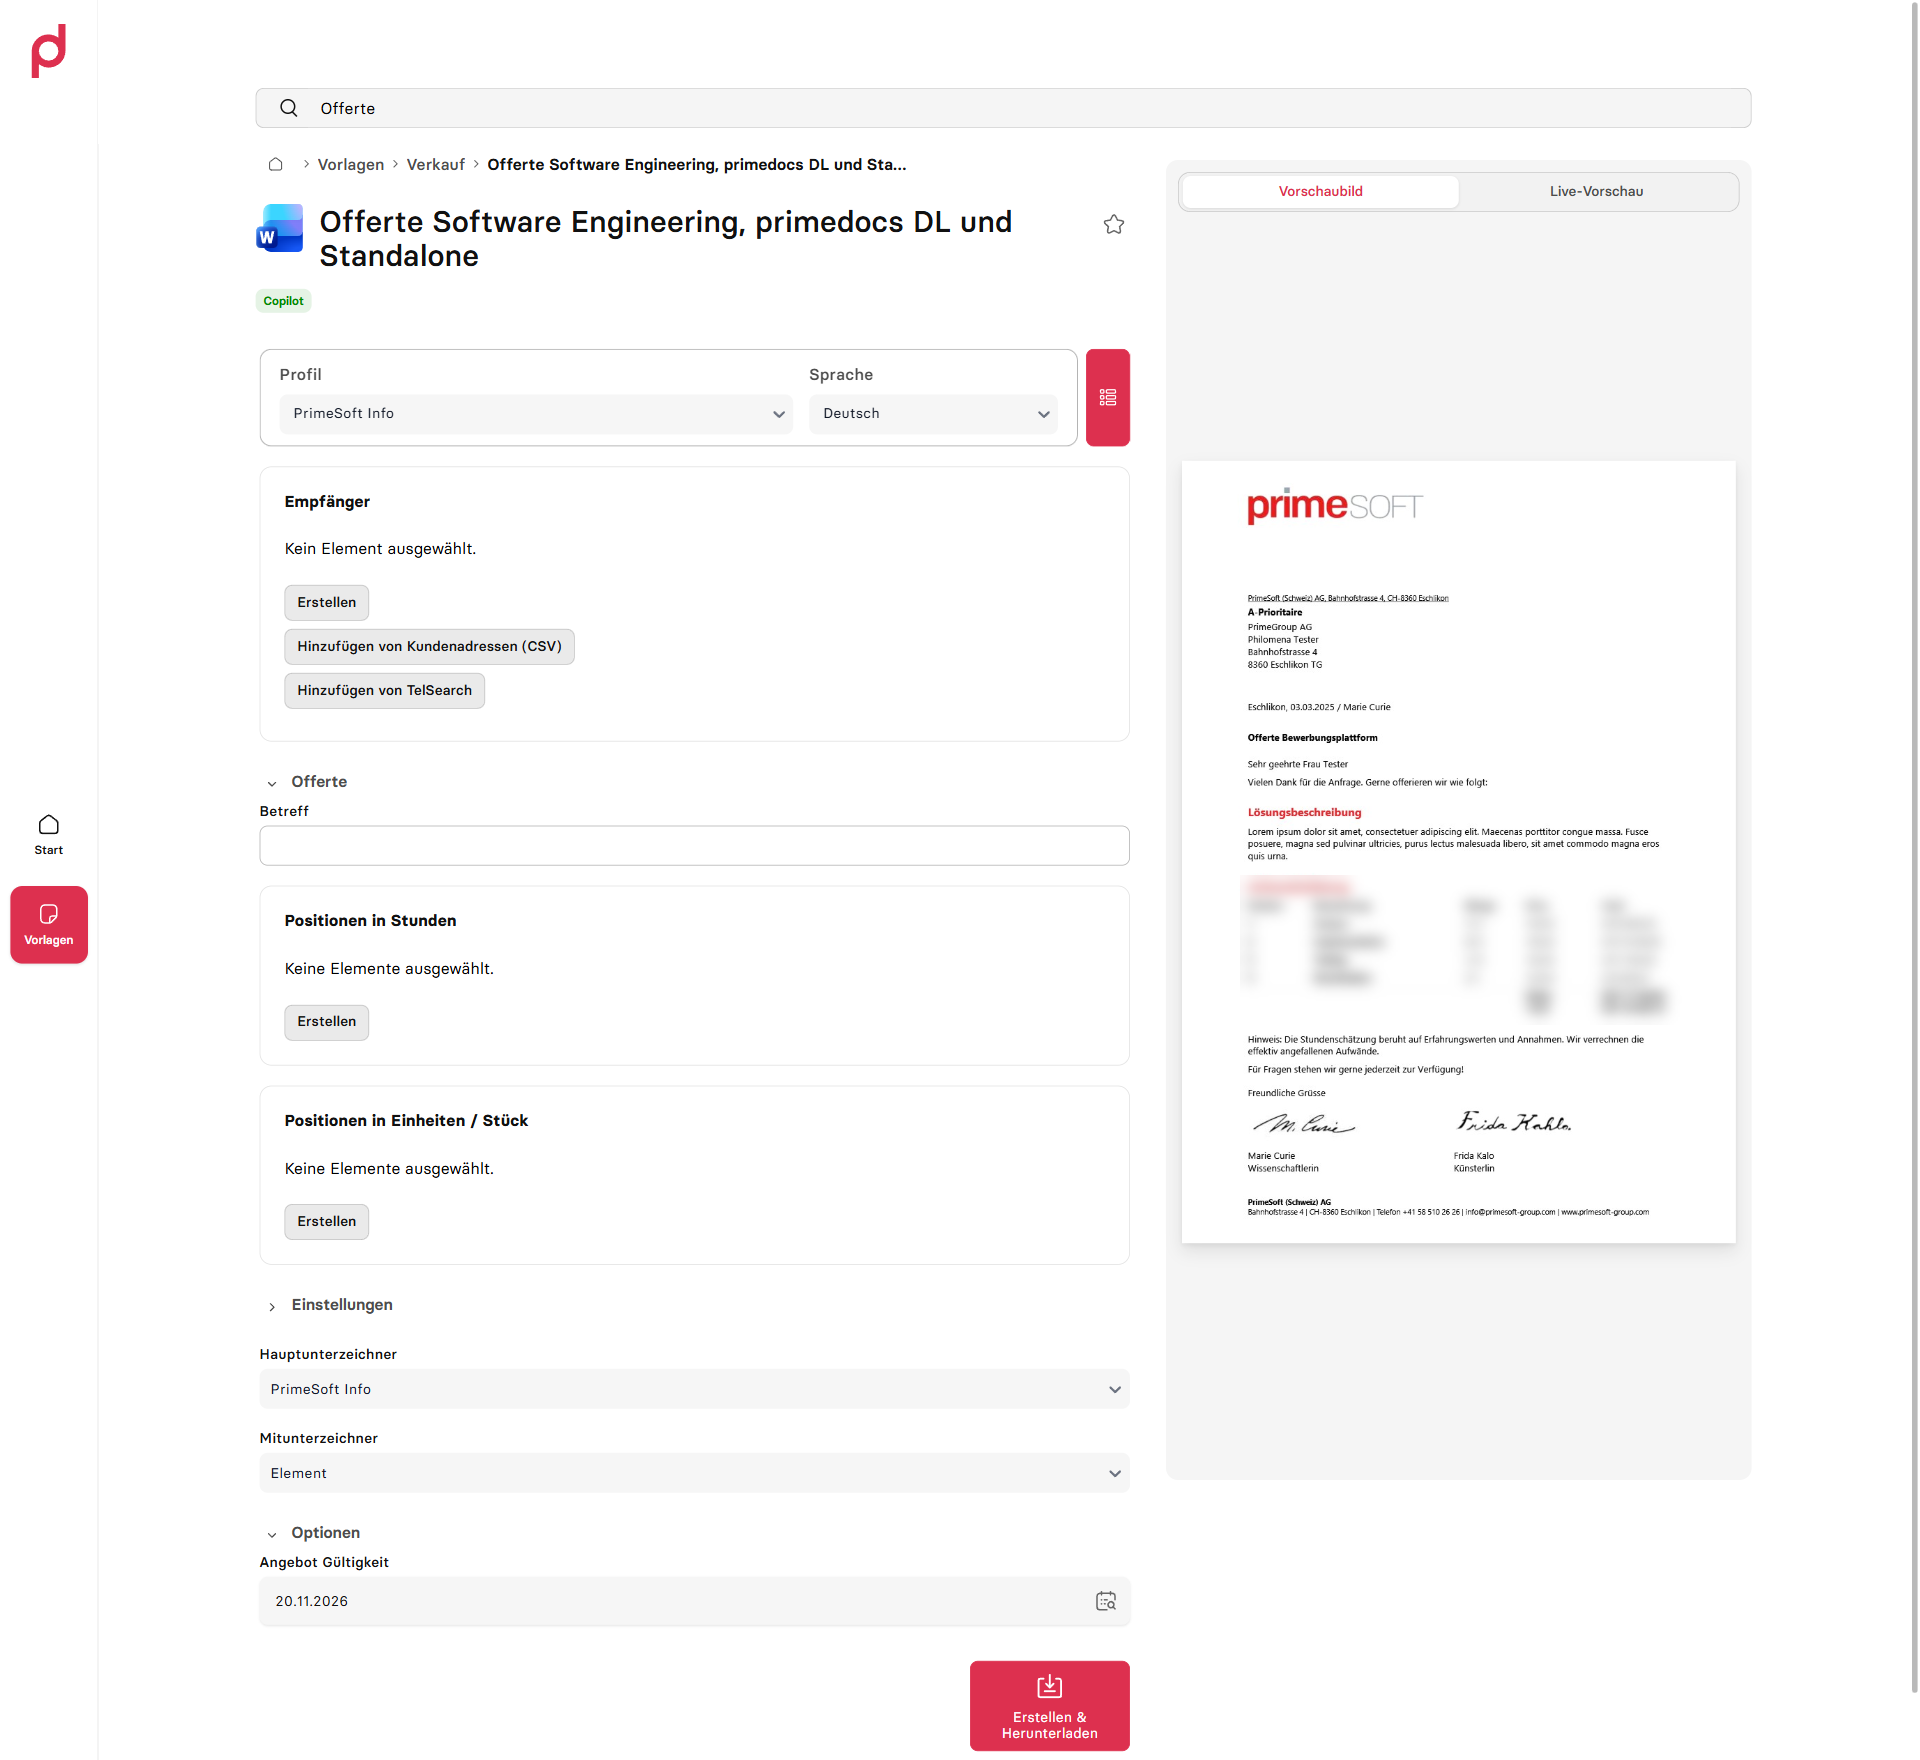Click Hinzufügen von Kundenadressen (CSV)
The height and width of the screenshot is (1760, 1920).
coord(430,647)
